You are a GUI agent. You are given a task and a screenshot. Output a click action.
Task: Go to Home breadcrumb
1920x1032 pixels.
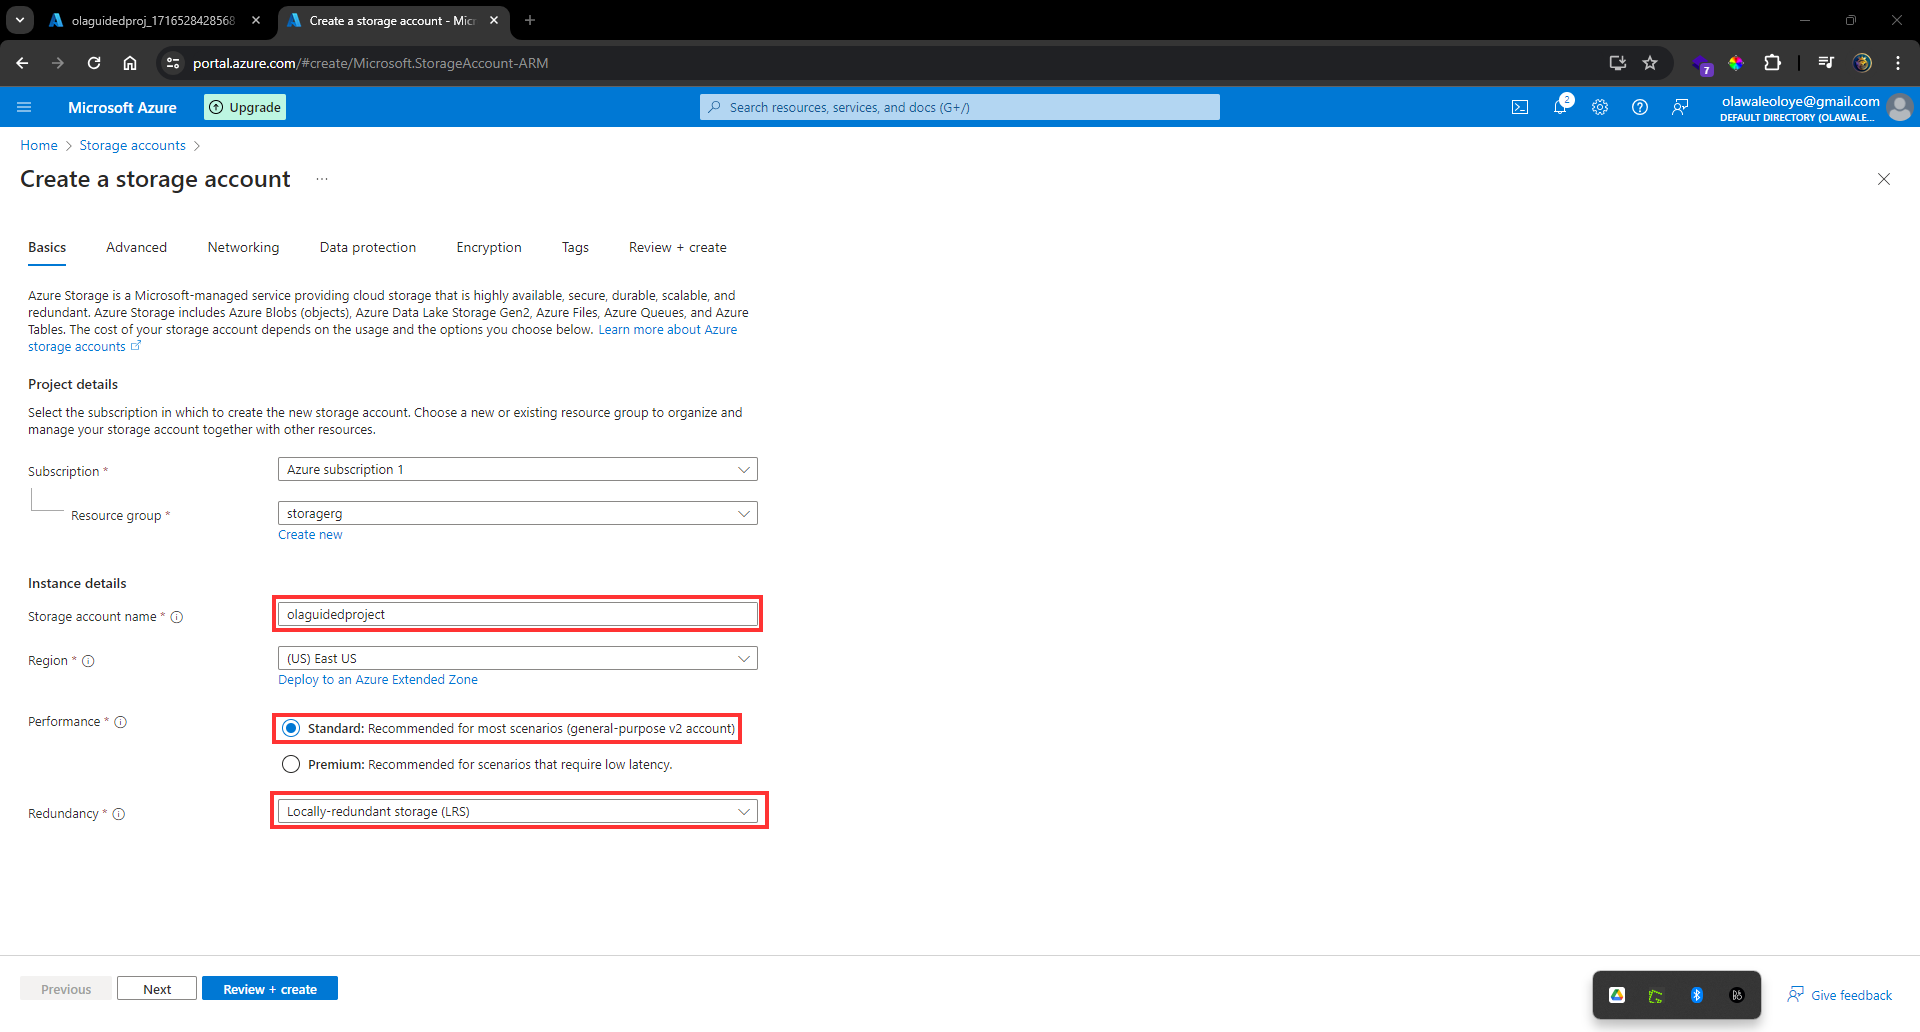[39, 145]
